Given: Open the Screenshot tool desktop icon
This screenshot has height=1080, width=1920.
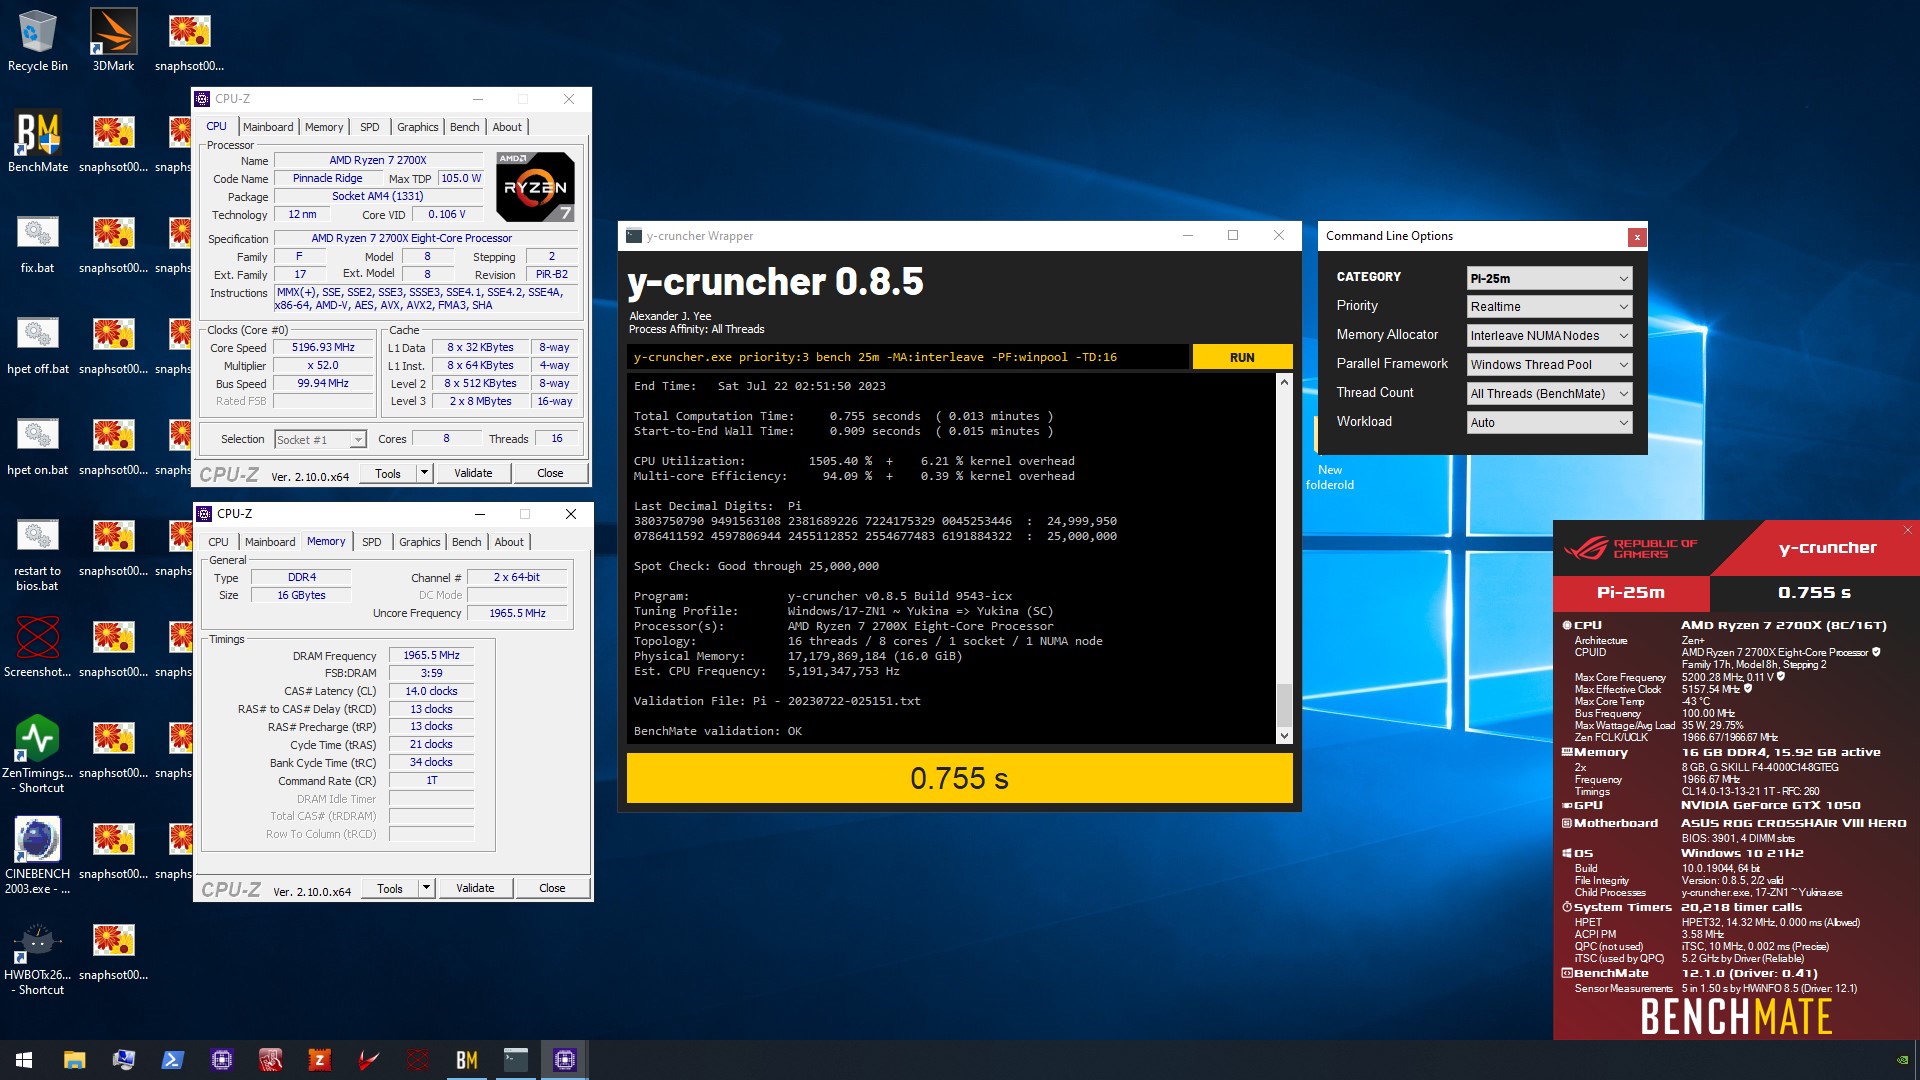Looking at the screenshot, I should (38, 646).
